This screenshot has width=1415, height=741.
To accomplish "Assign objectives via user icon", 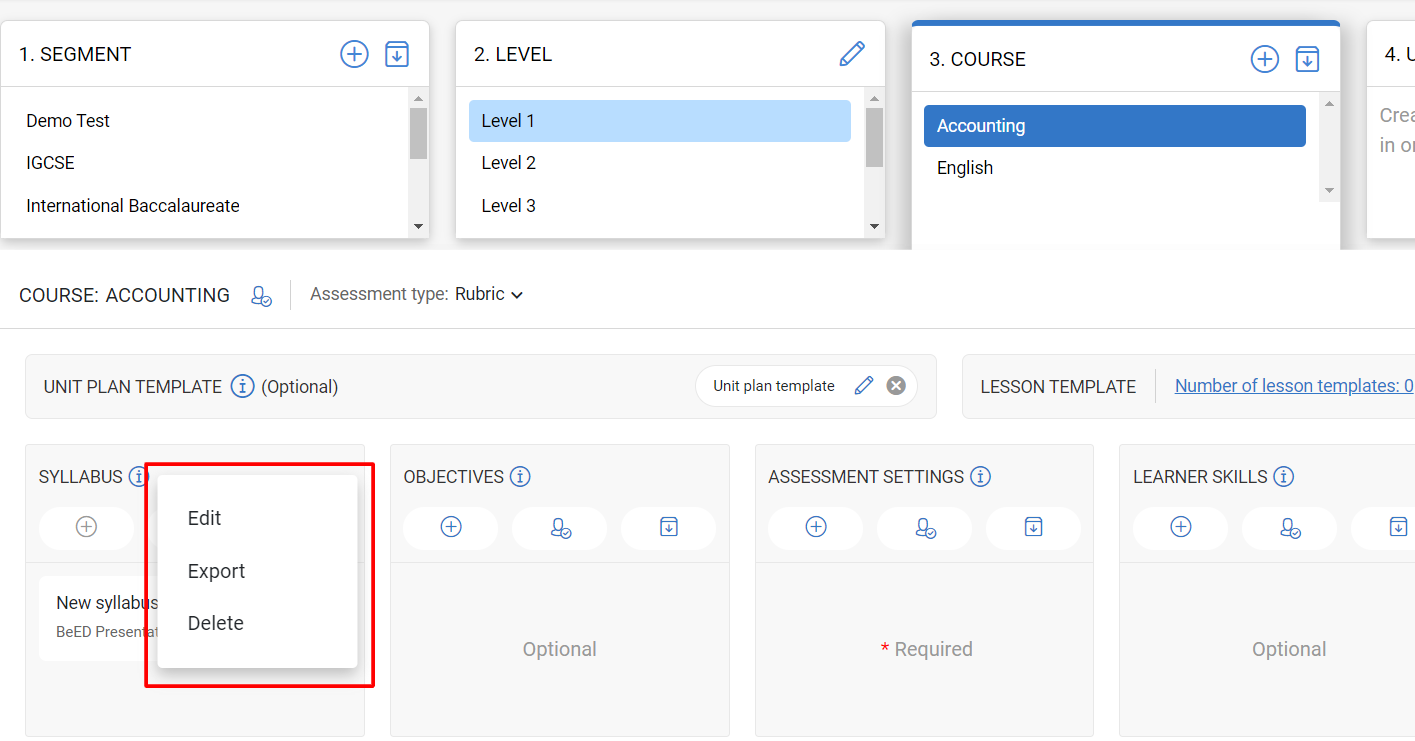I will (x=560, y=527).
